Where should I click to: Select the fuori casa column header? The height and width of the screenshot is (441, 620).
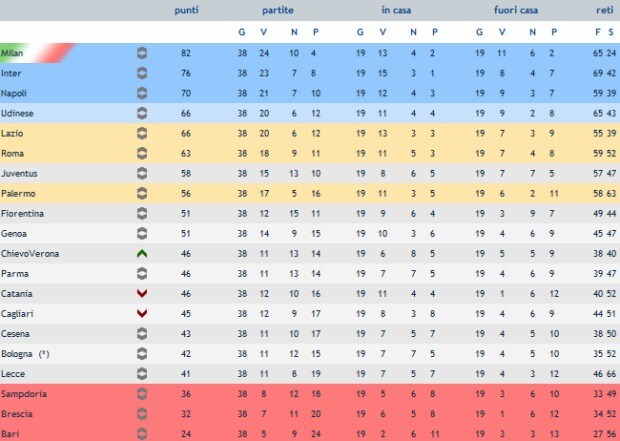pos(516,10)
